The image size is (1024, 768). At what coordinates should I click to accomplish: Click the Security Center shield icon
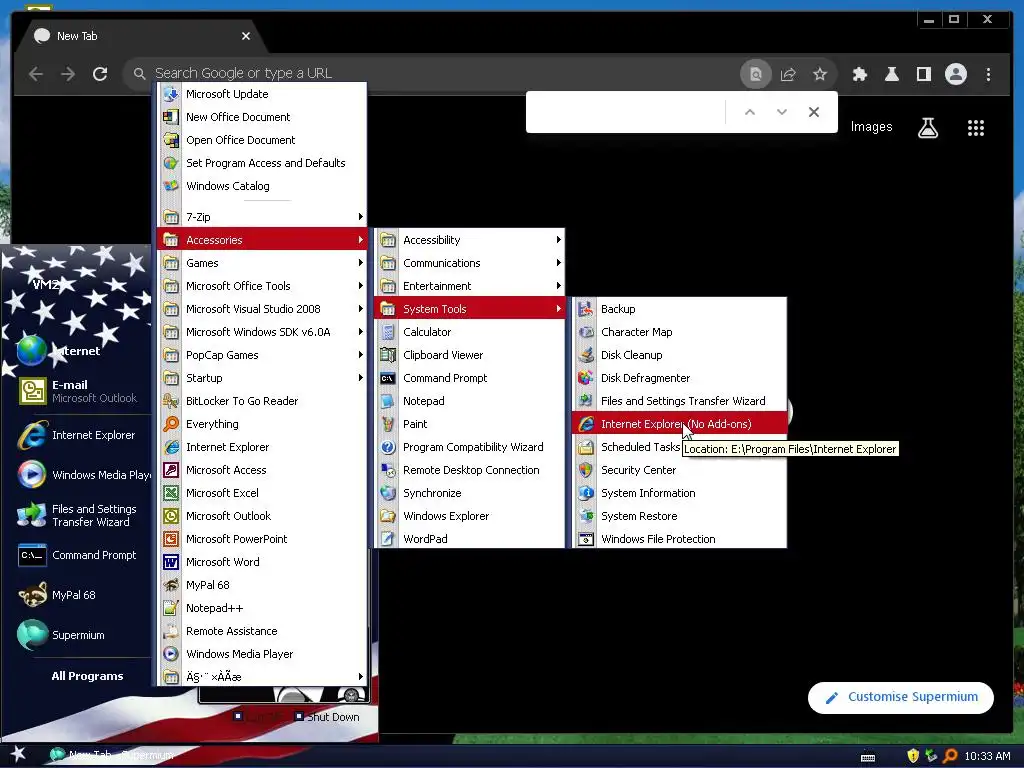pos(586,470)
